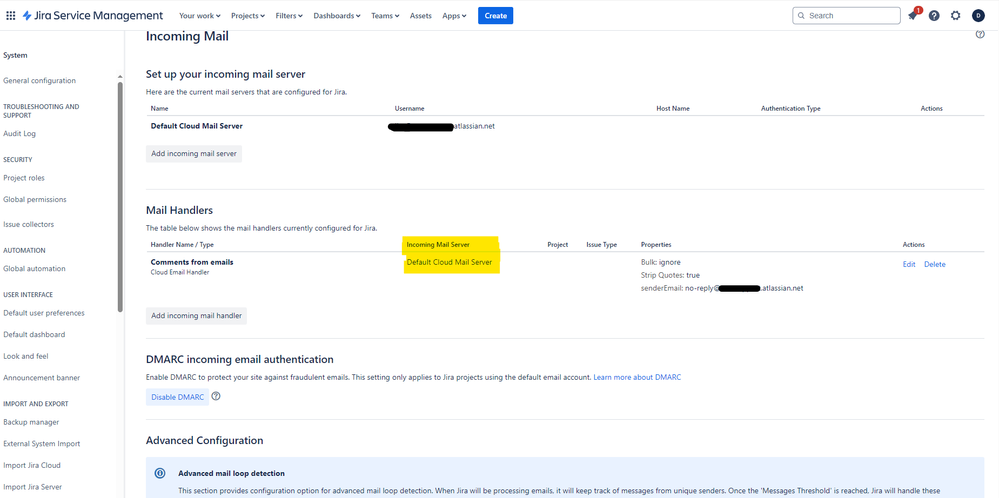Image resolution: width=999 pixels, height=498 pixels.
Task: Click the Cloud Email Handler type text
Action: coord(180,273)
